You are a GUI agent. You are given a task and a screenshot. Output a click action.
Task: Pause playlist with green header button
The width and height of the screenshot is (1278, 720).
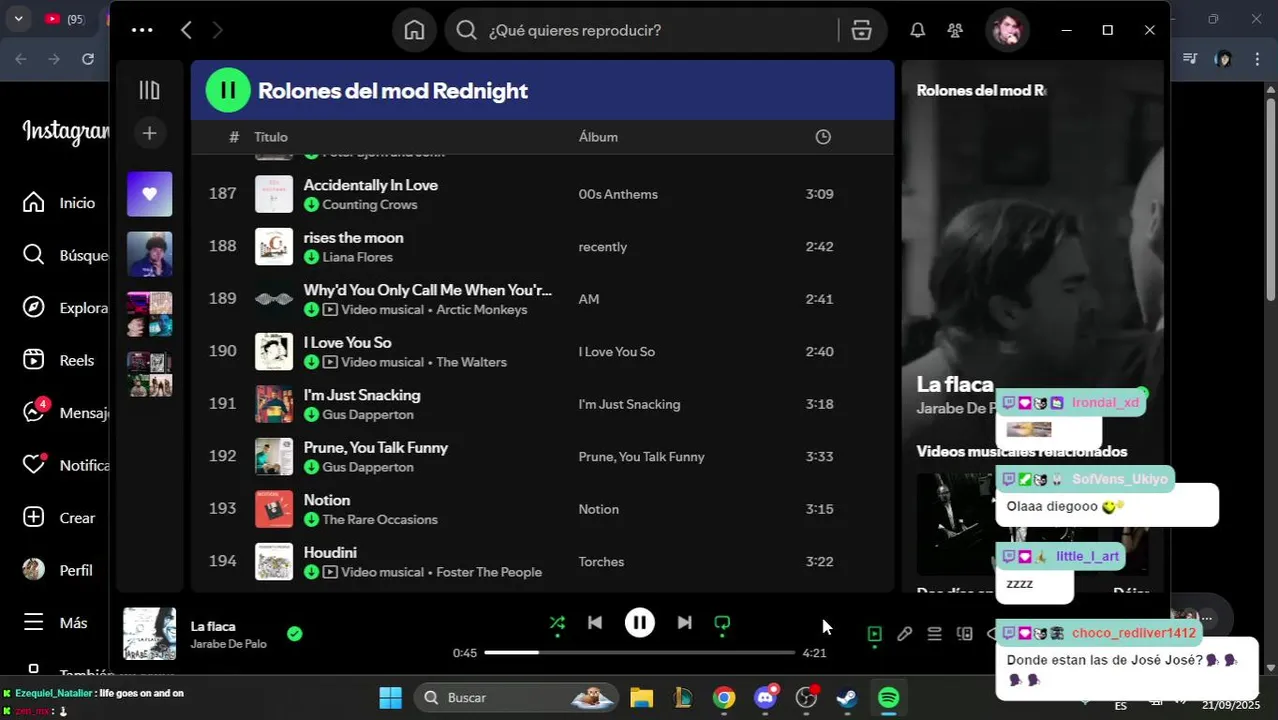(228, 90)
